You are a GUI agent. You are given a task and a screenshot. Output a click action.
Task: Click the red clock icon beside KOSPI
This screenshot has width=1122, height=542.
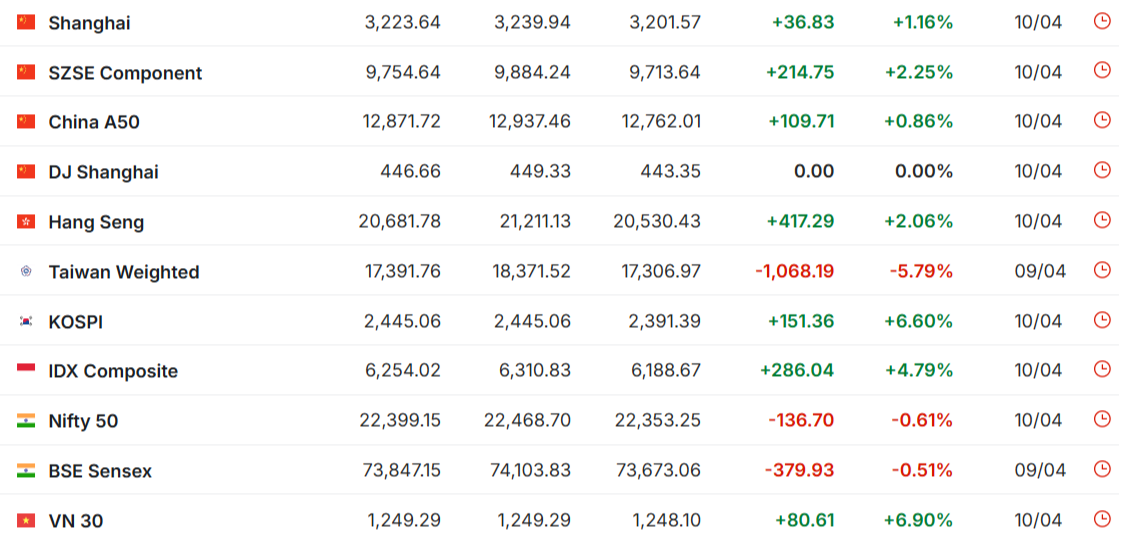(x=1102, y=320)
